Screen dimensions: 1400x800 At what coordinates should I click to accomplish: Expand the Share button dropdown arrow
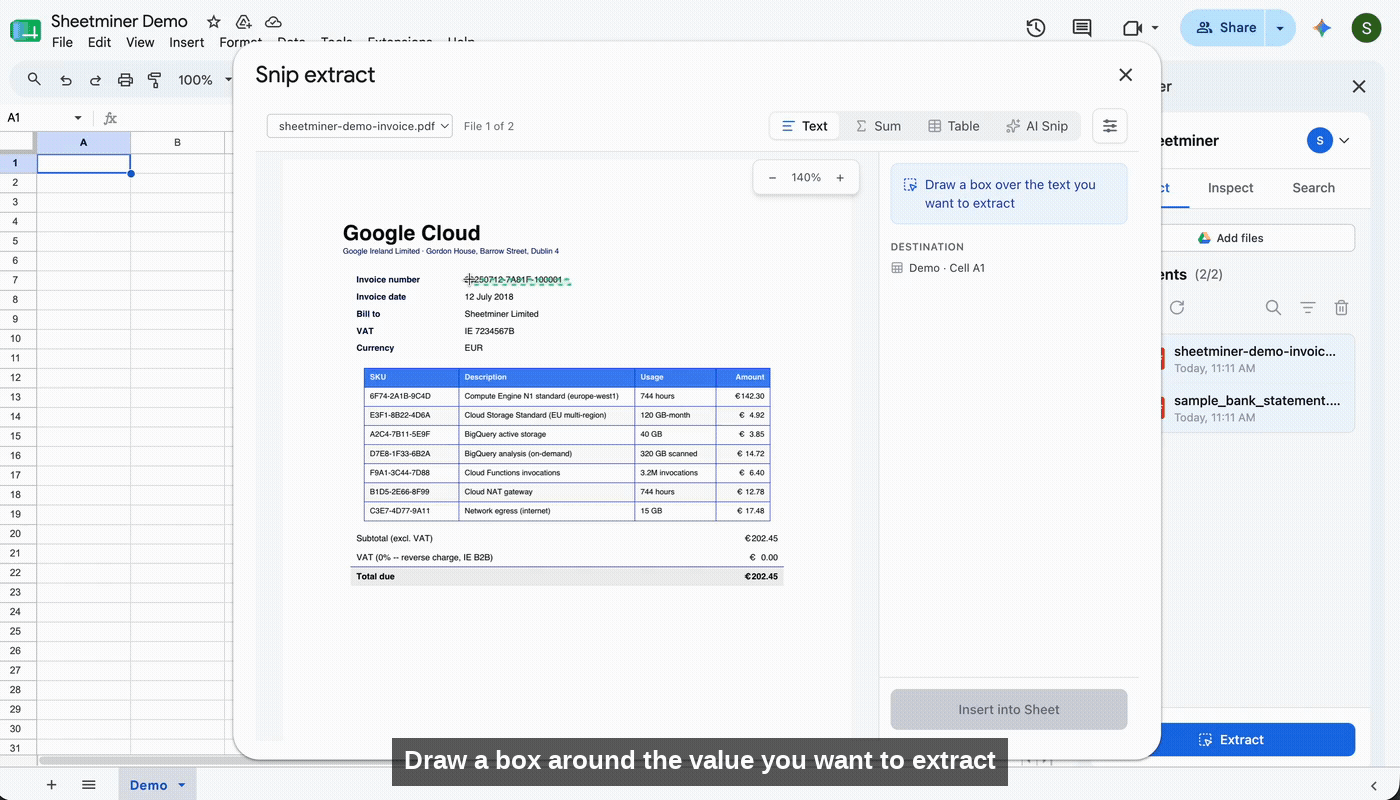click(1280, 28)
